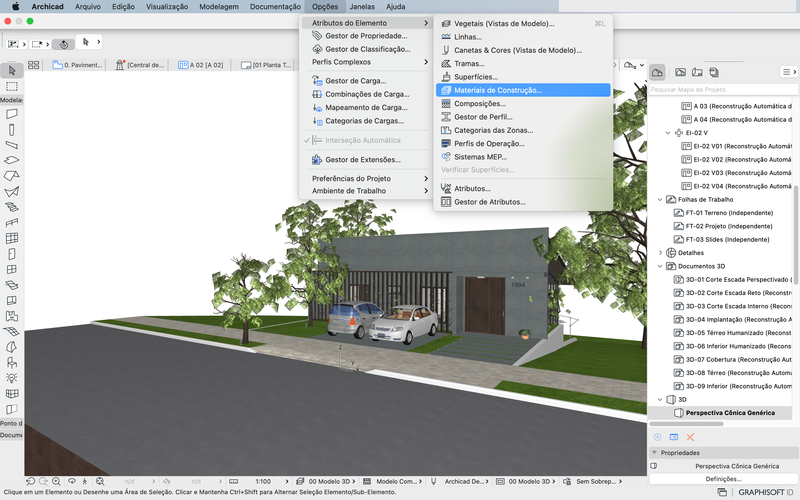This screenshot has height=500, width=800.
Task: Toggle the Project Map navigator button
Action: (657, 72)
